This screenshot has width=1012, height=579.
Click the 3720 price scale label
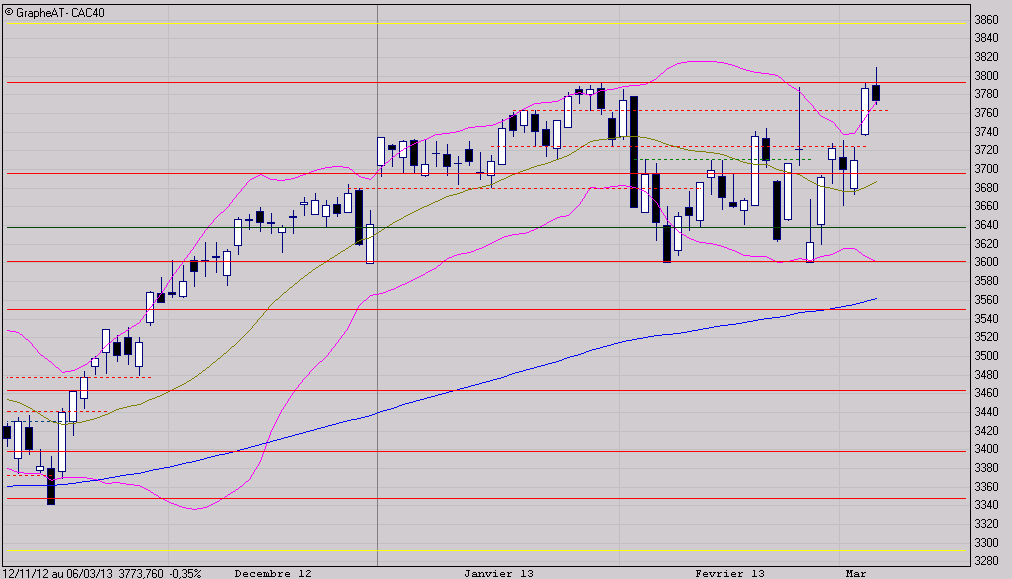point(986,150)
